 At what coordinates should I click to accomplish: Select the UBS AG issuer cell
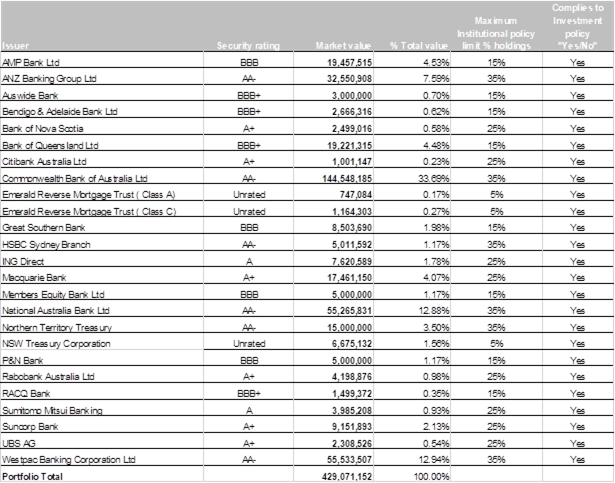19,444
